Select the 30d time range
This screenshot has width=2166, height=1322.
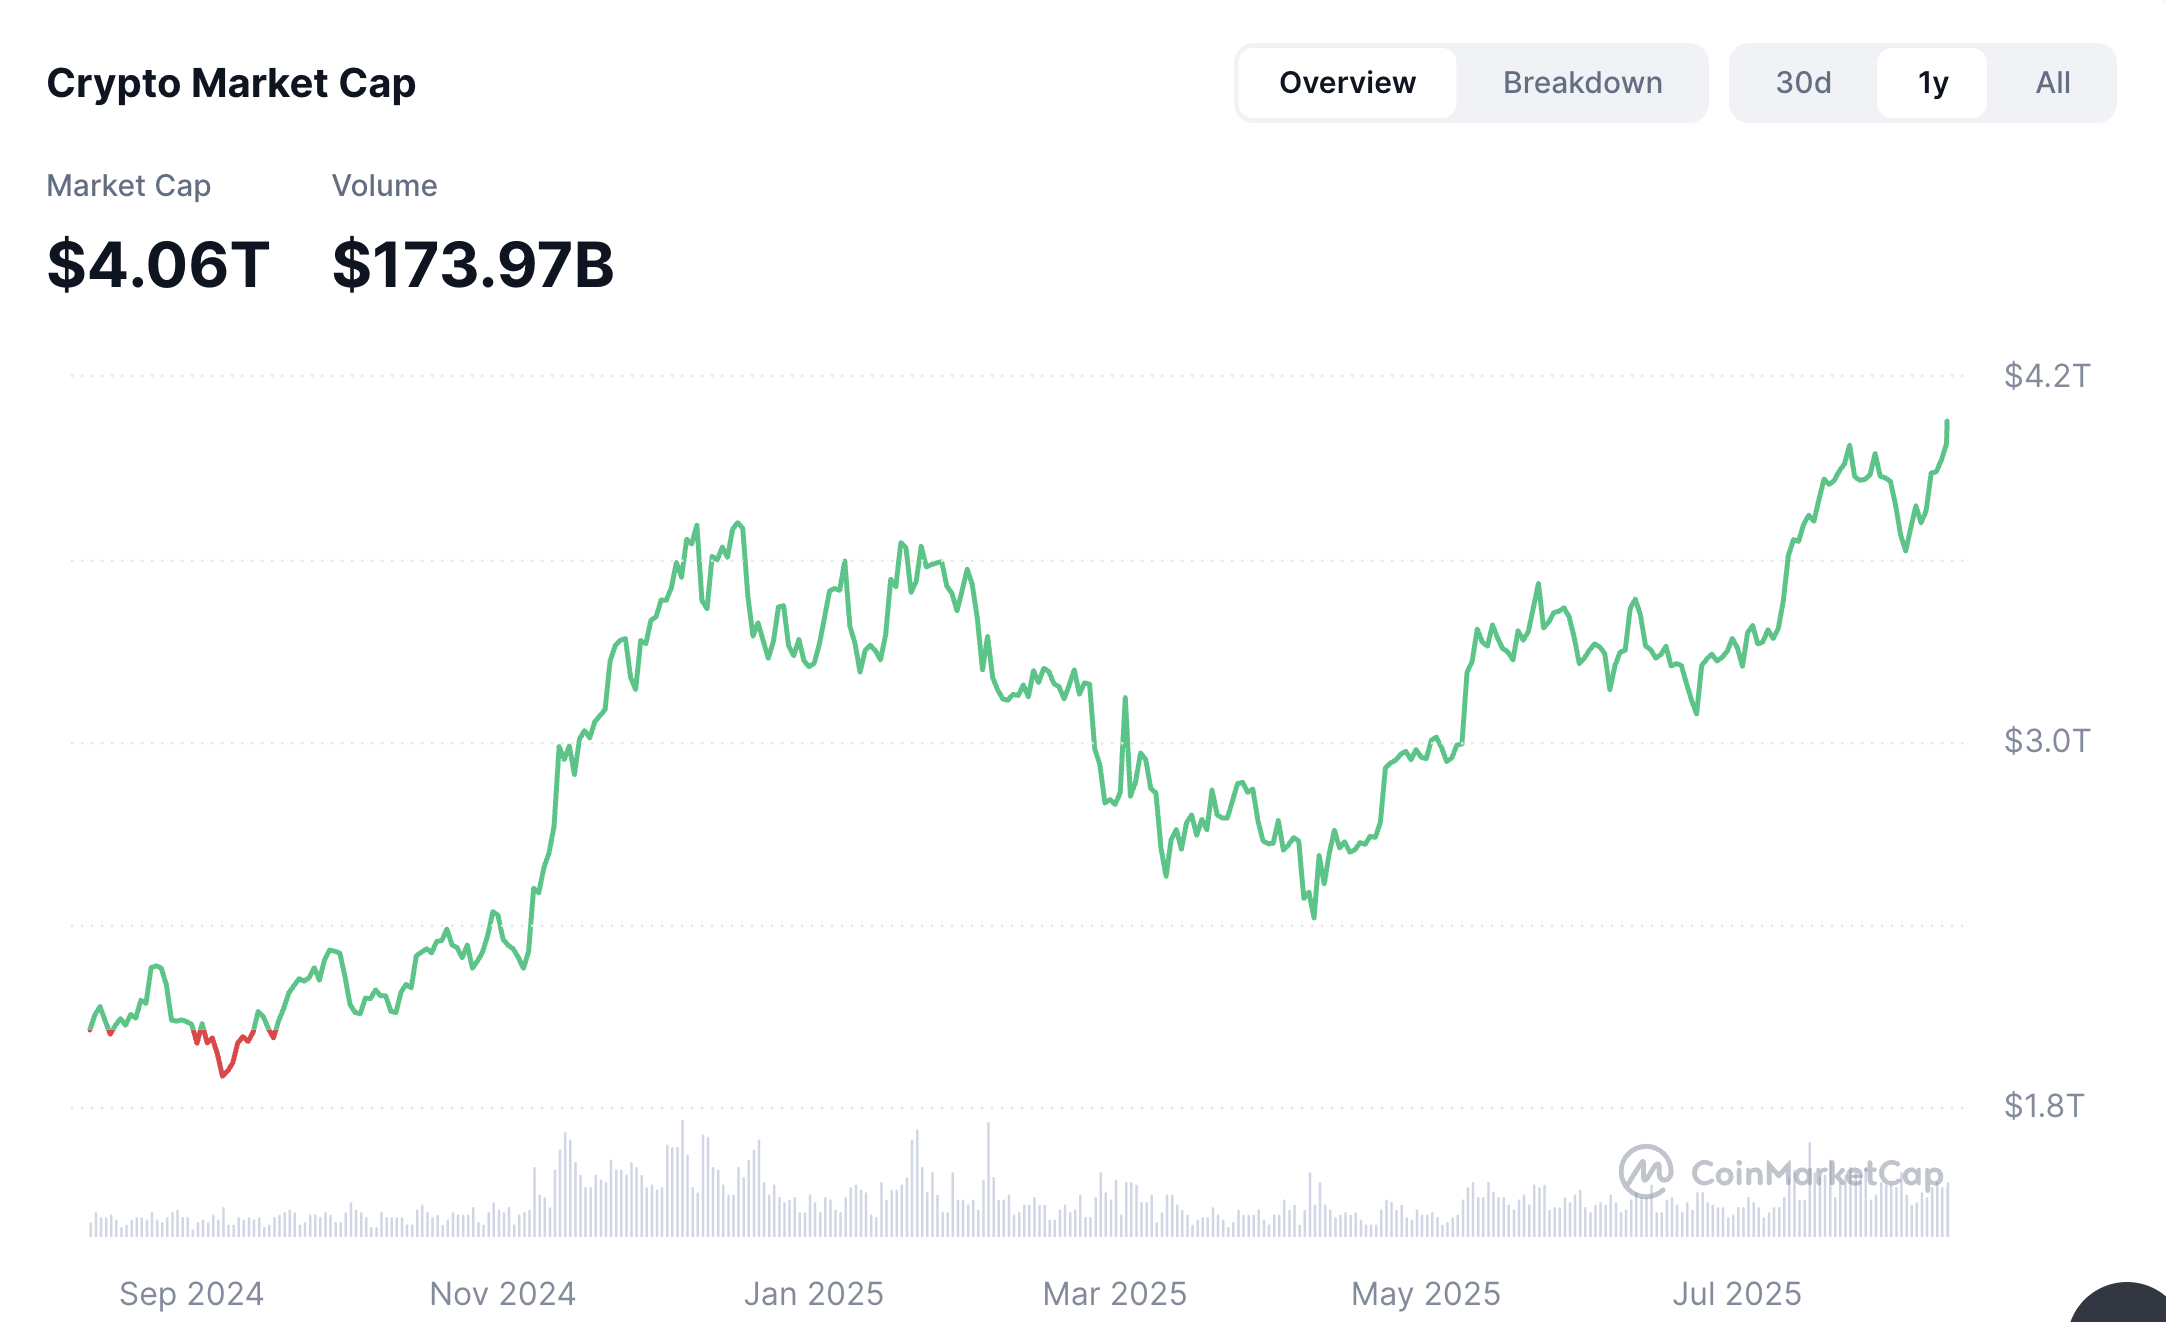point(1803,83)
